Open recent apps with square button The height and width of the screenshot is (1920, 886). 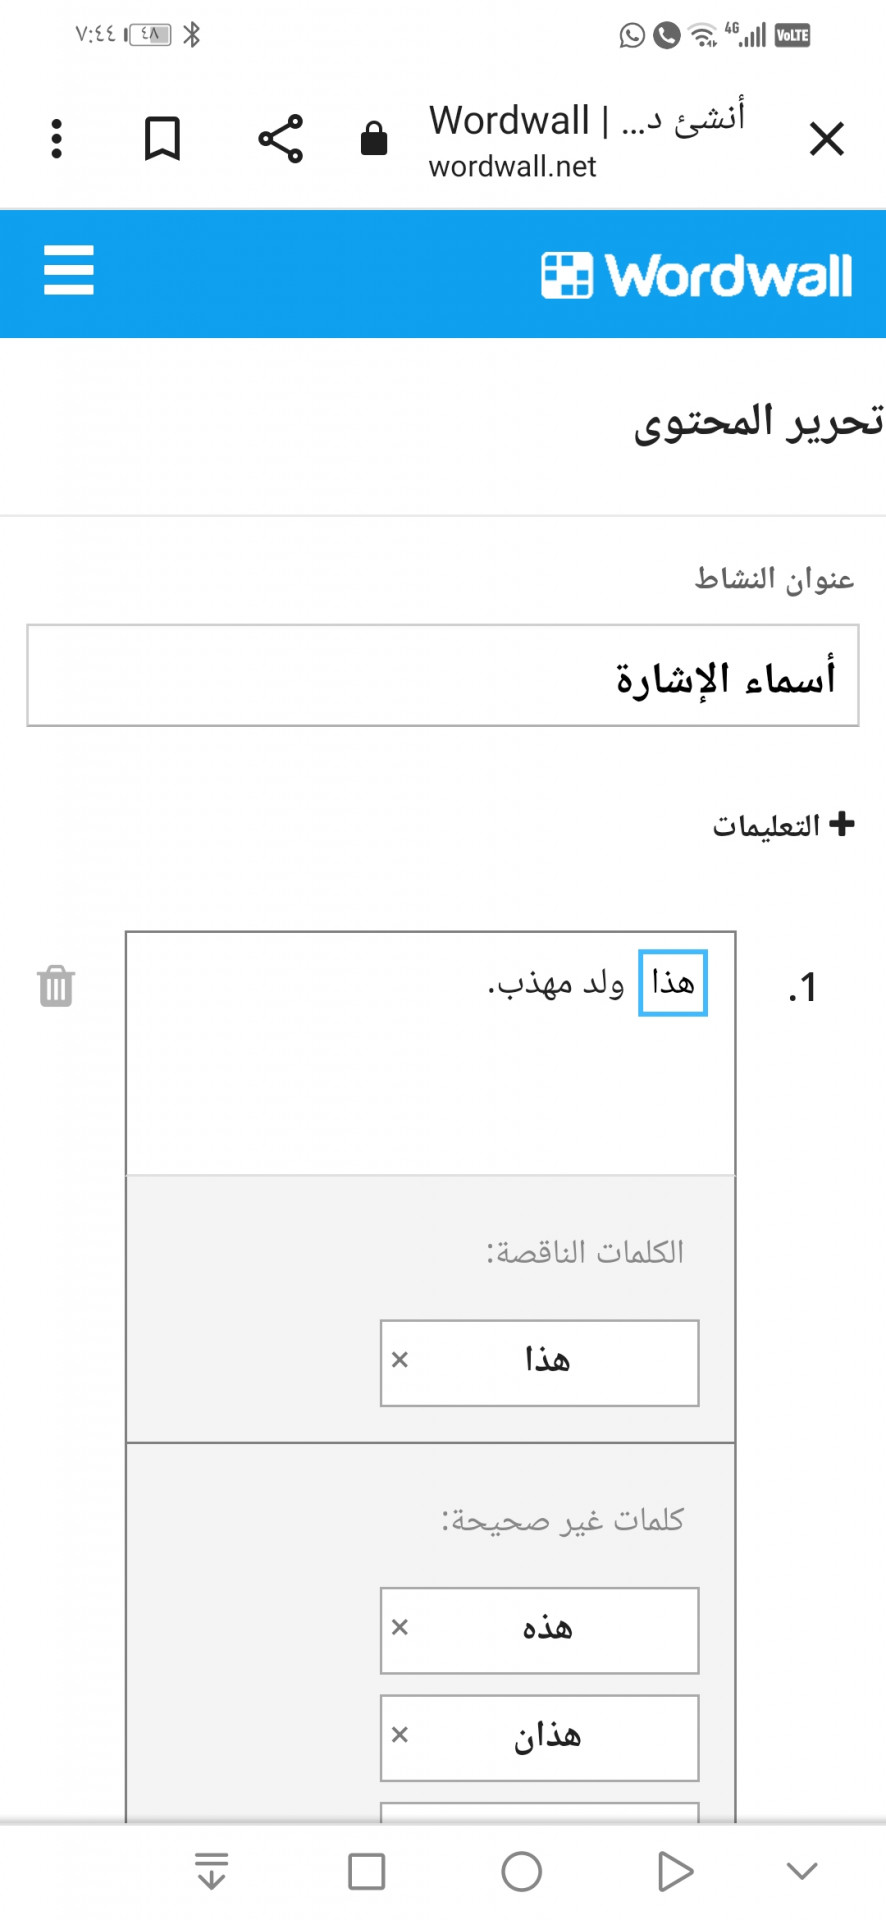click(366, 1871)
